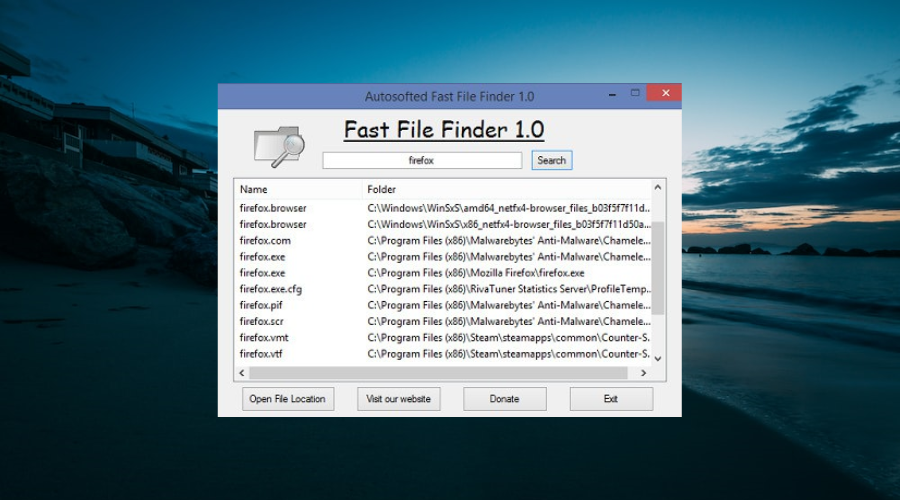The image size is (900, 500).
Task: Click the results list scroll down arrow
Action: click(x=658, y=359)
